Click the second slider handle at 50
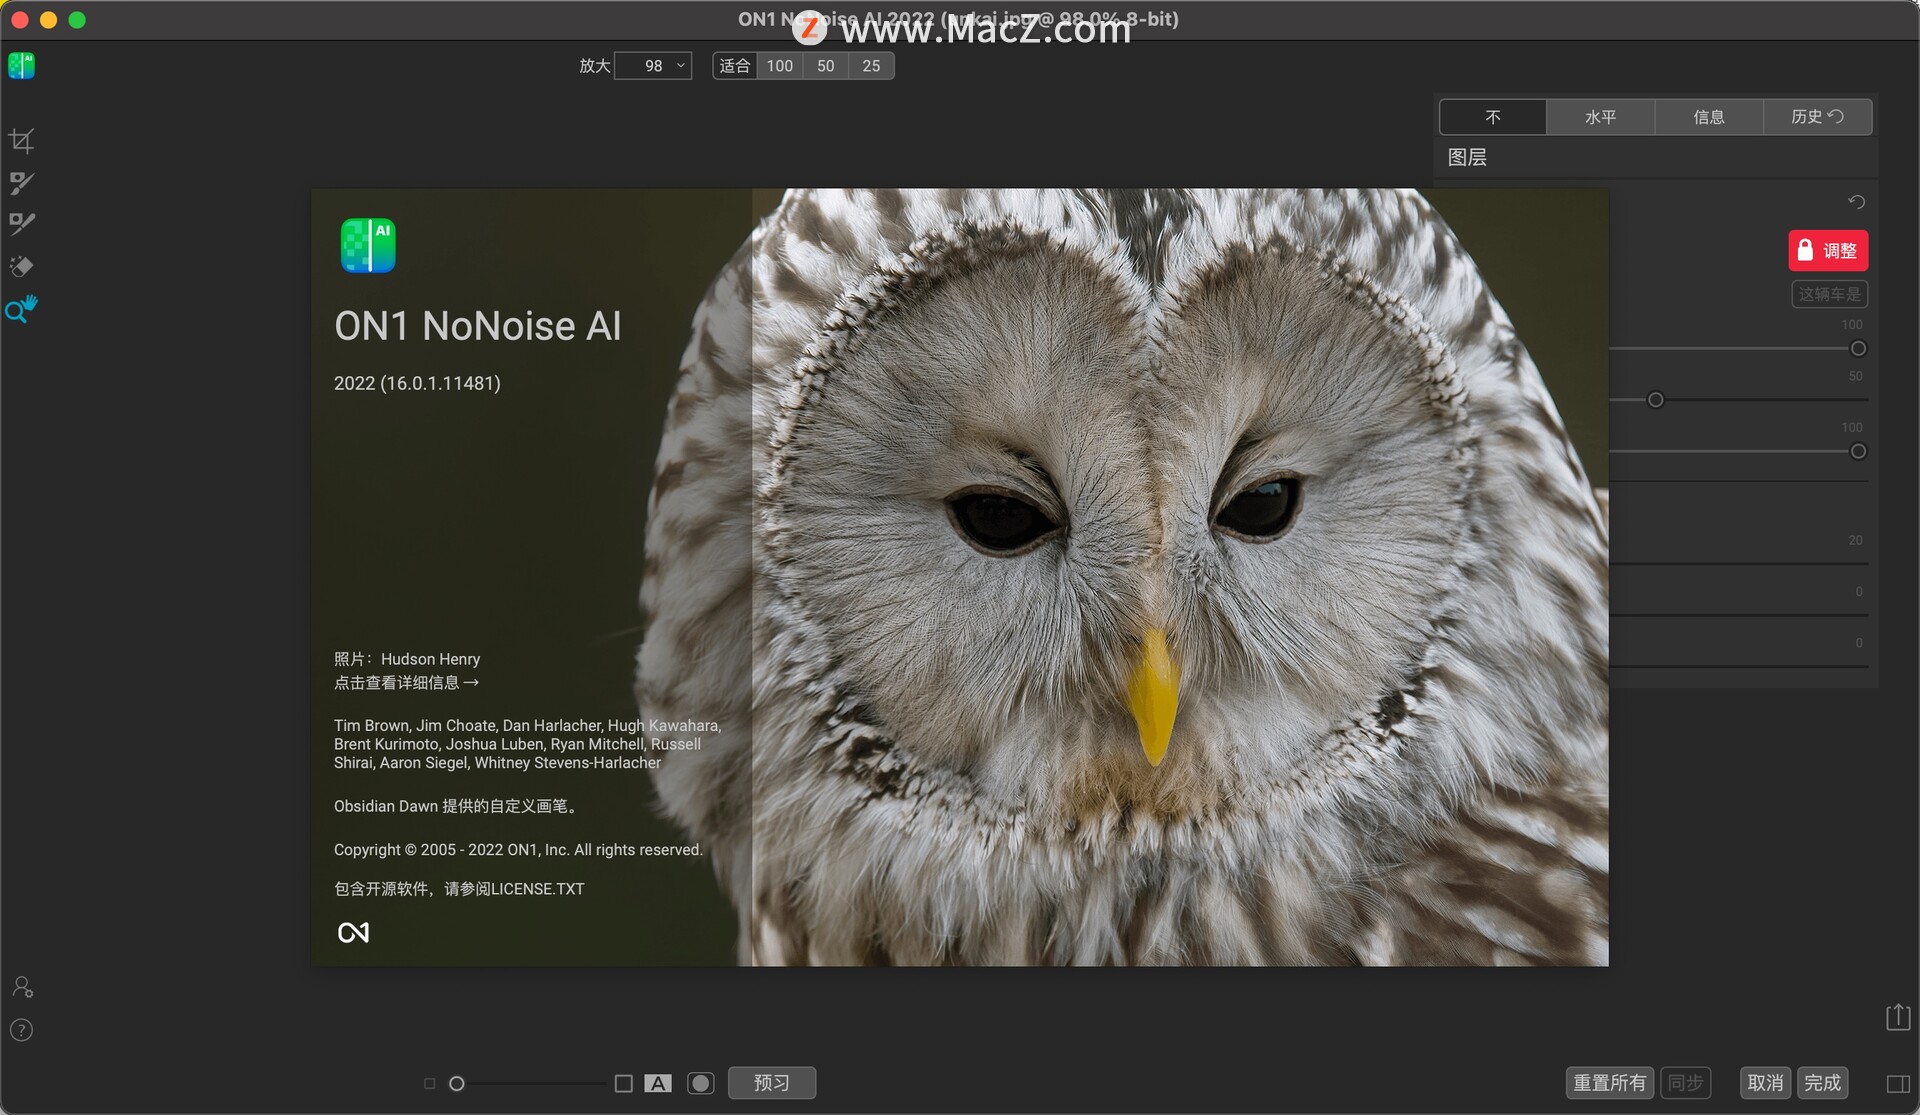1920x1115 pixels. pyautogui.click(x=1656, y=400)
